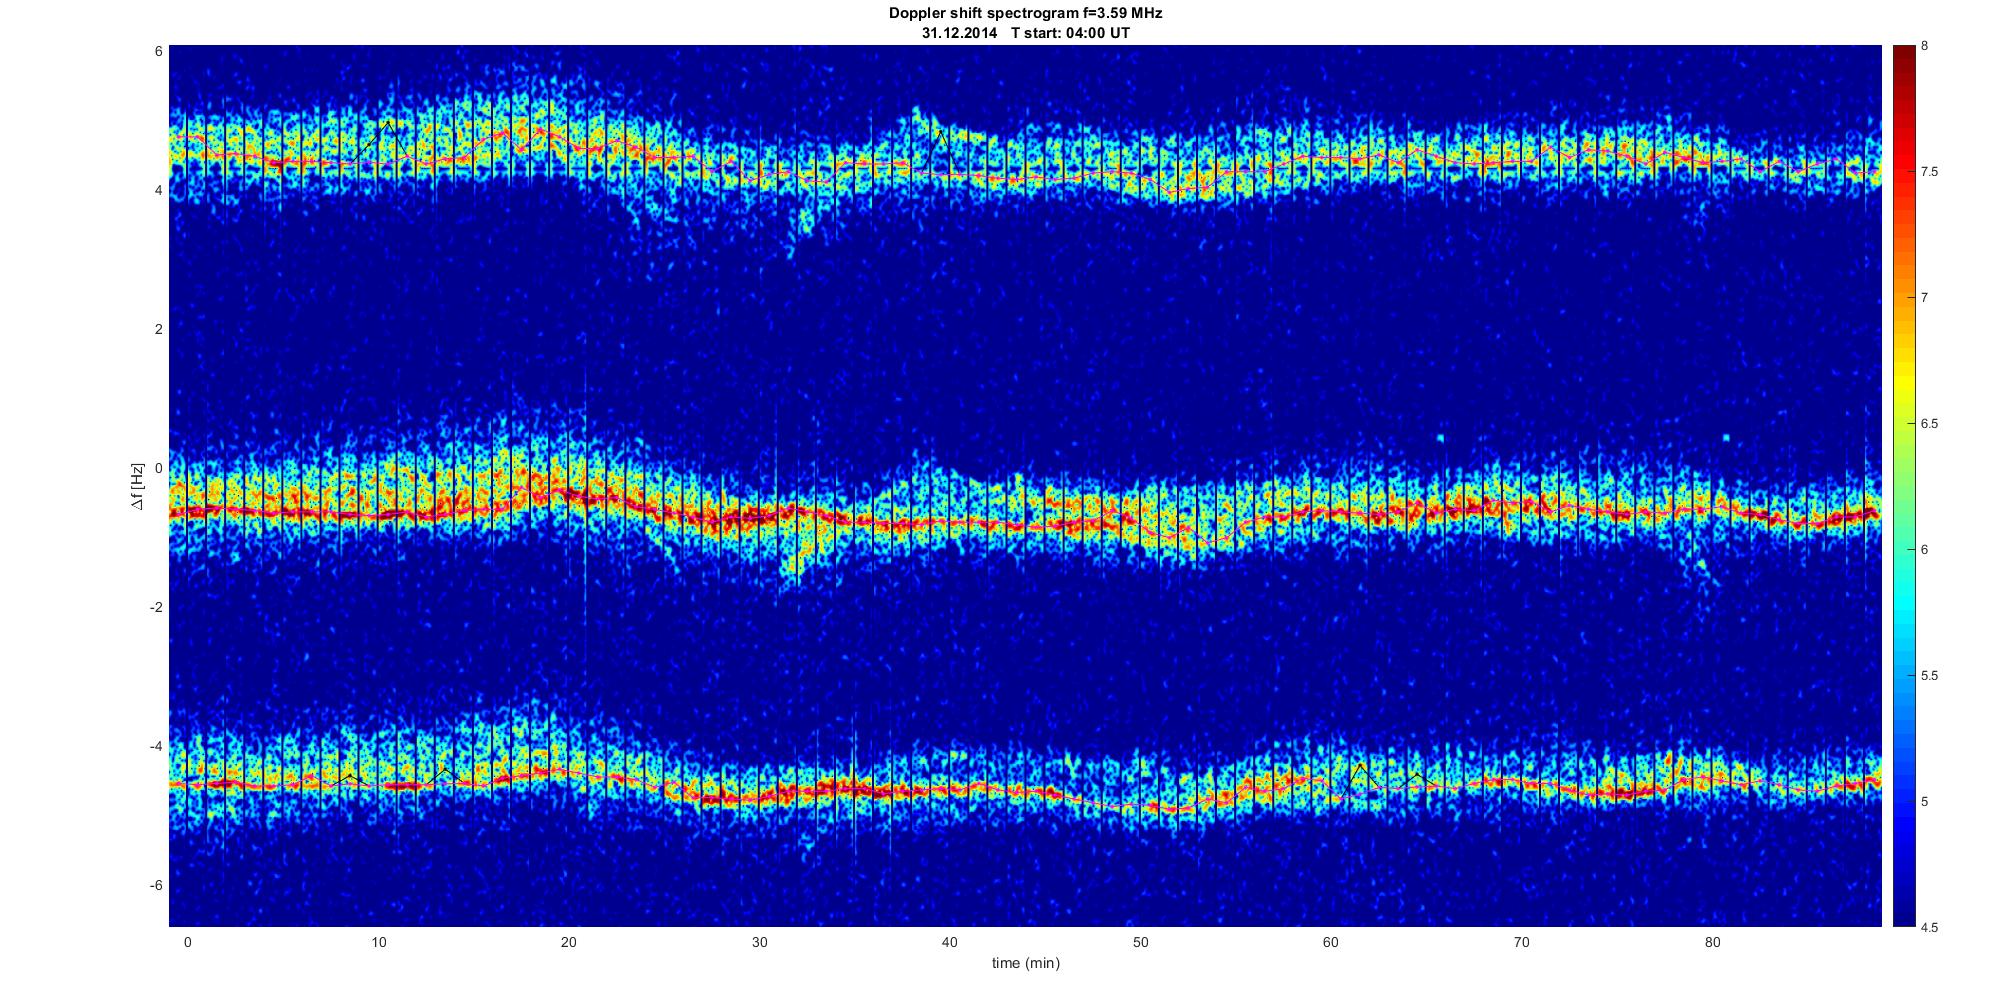
Task: Click colorbar tick label 8
Action: (1925, 46)
